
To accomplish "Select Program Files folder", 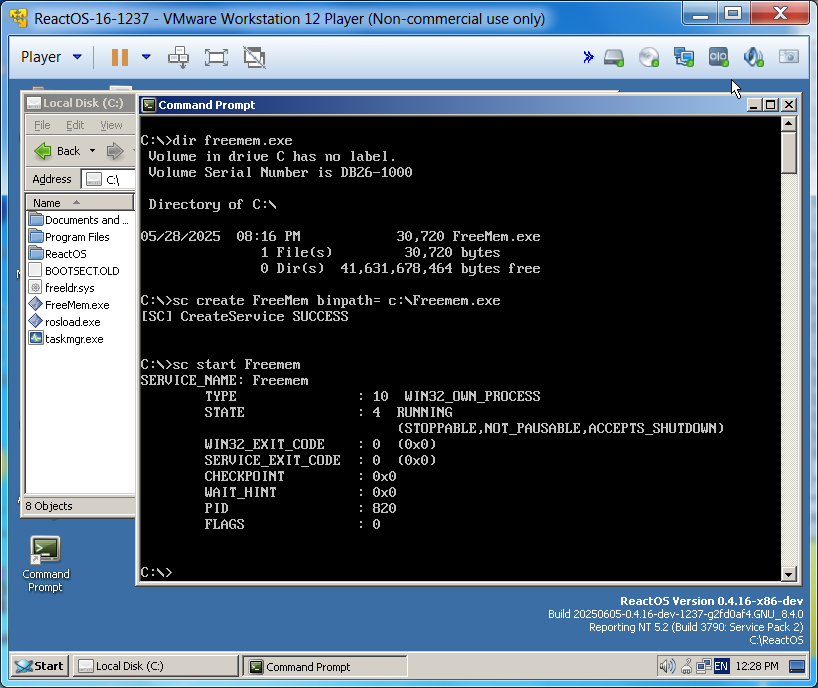I will tap(70, 237).
